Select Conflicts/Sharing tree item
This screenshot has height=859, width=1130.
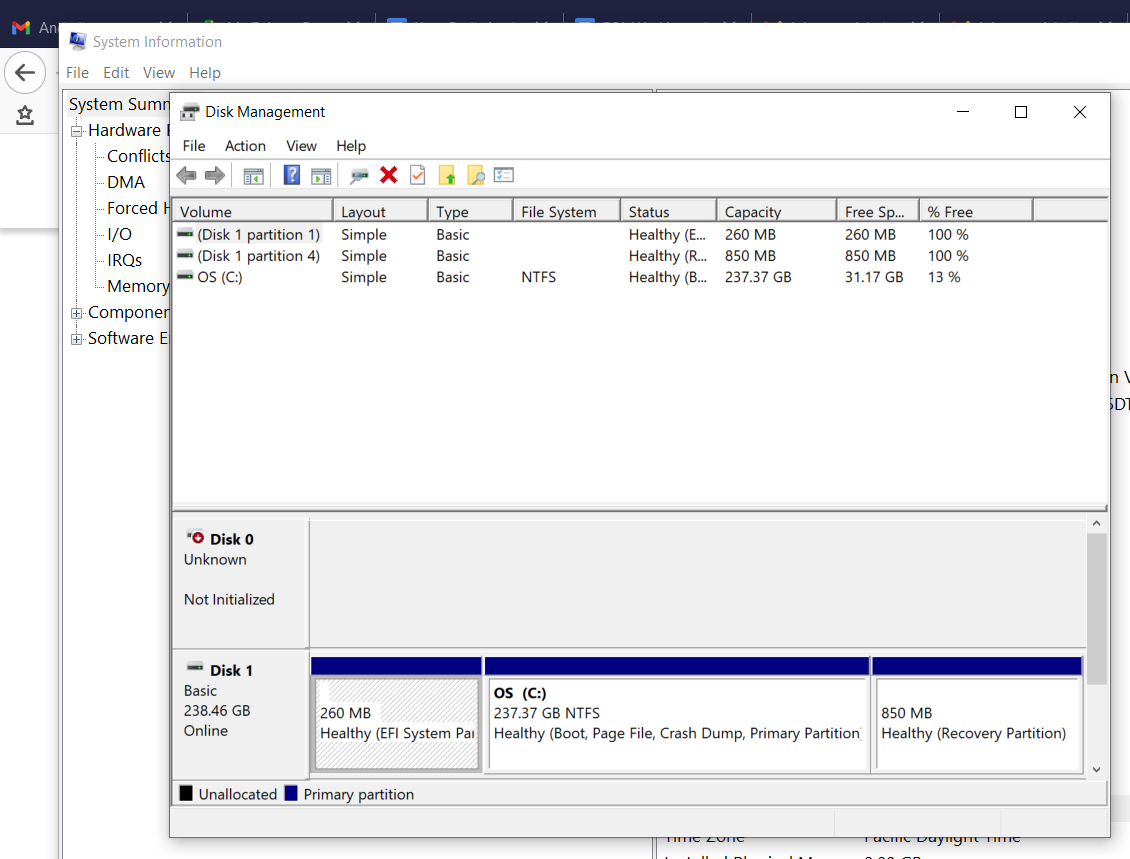(138, 156)
